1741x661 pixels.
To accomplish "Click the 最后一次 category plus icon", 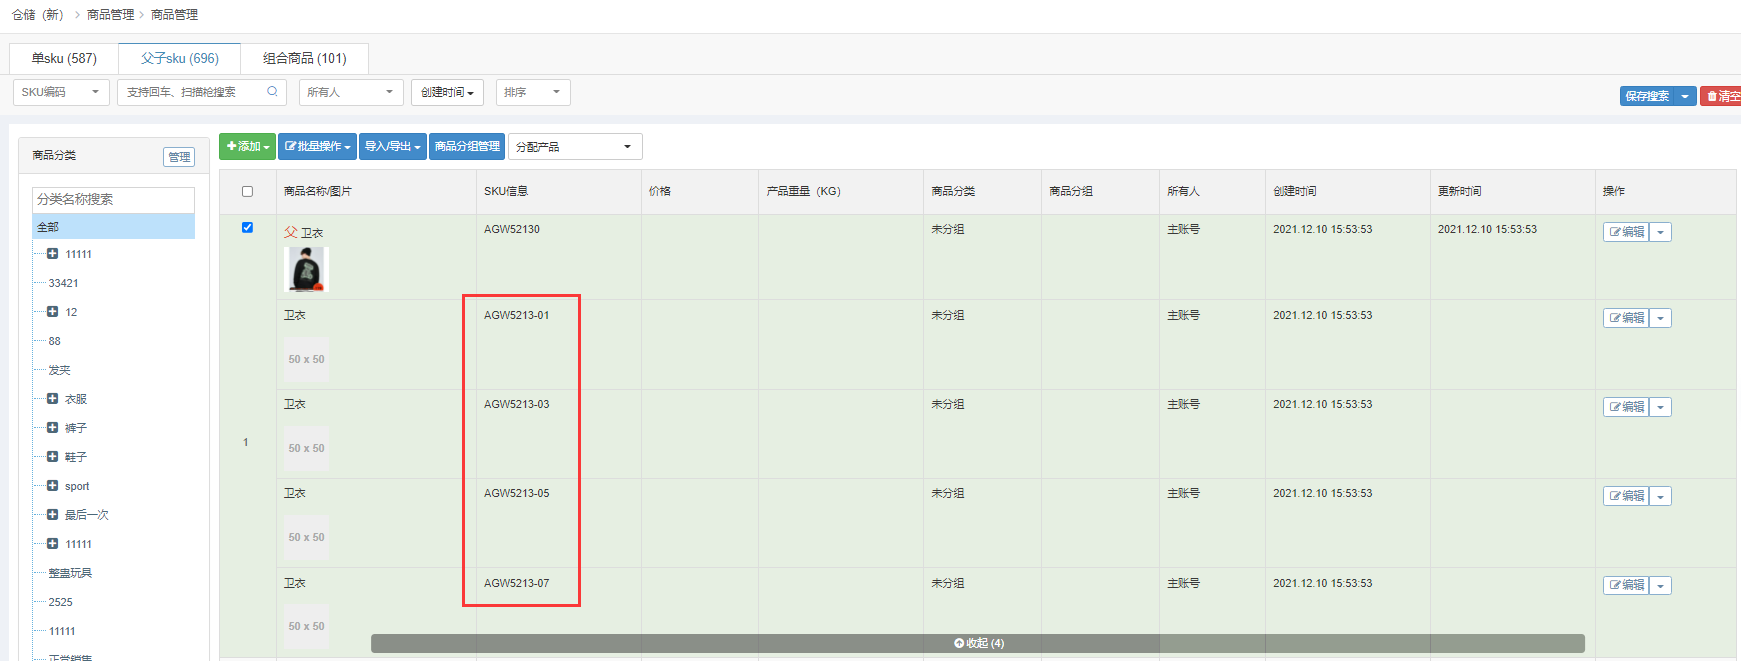I will coord(53,515).
